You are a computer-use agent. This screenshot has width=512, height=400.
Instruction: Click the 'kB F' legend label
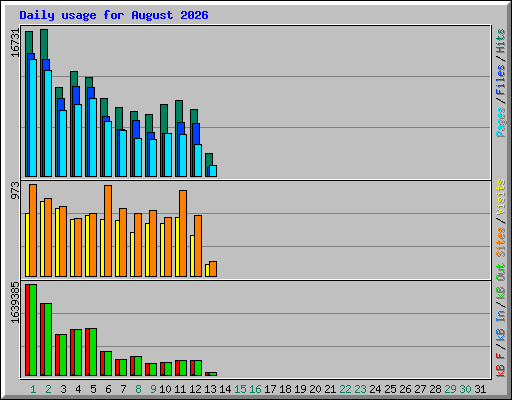tap(501, 365)
